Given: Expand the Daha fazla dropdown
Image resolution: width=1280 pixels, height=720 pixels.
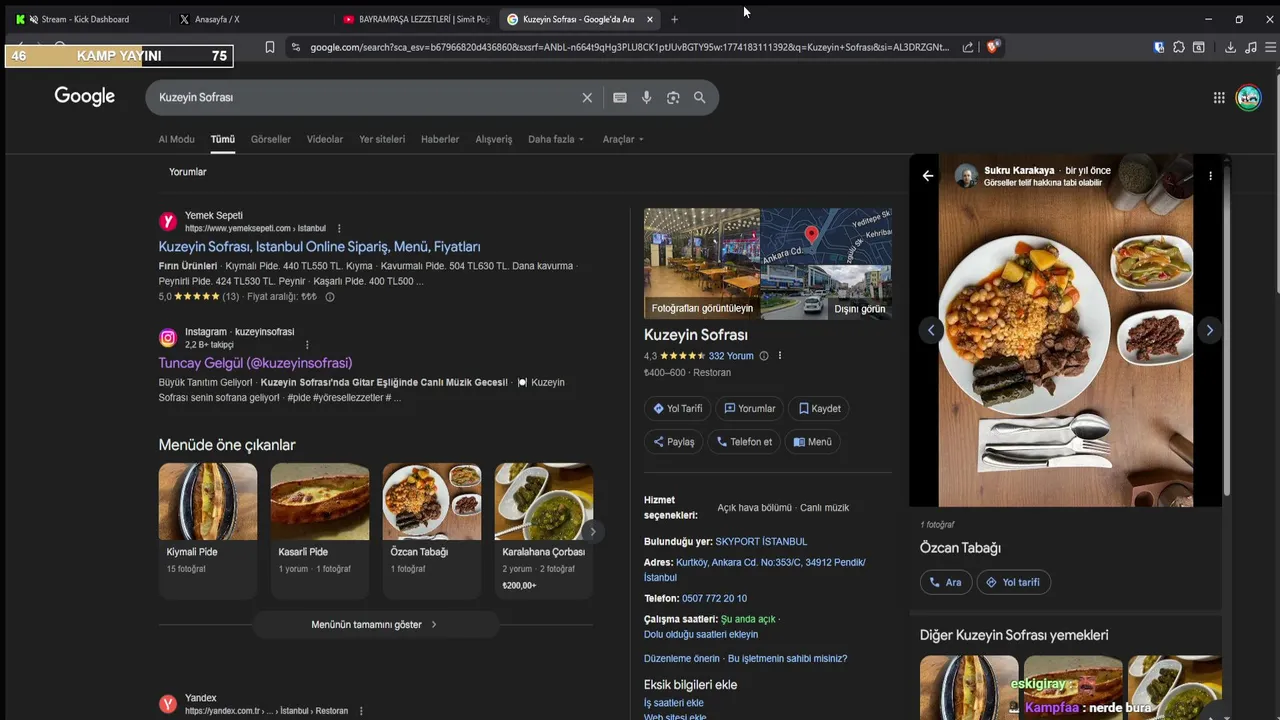Looking at the screenshot, I should tap(556, 139).
